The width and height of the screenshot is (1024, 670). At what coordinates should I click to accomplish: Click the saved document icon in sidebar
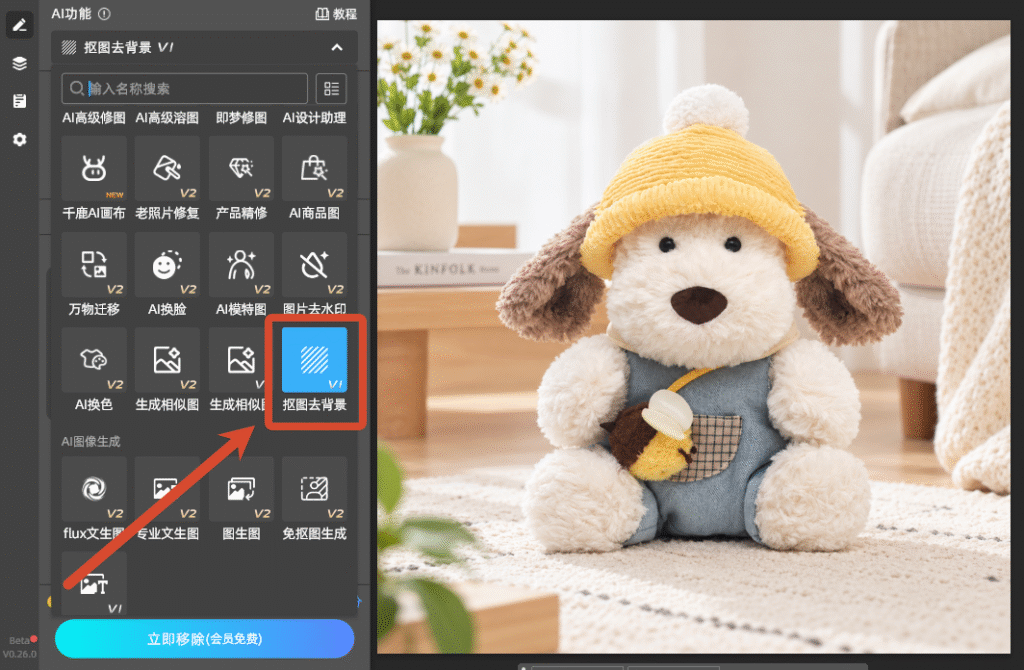coord(20,101)
